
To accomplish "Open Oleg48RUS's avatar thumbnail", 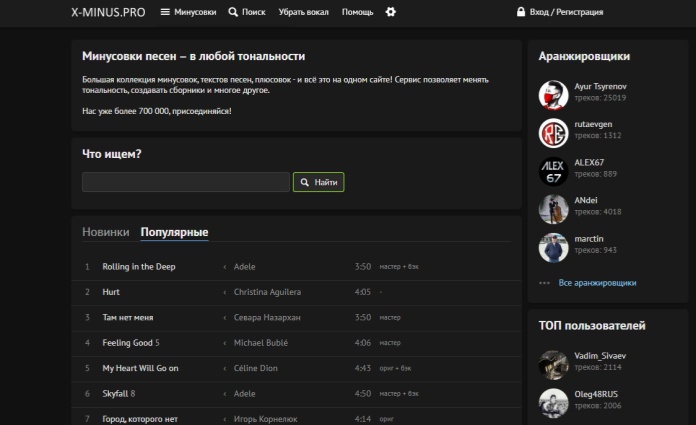I will click(553, 401).
